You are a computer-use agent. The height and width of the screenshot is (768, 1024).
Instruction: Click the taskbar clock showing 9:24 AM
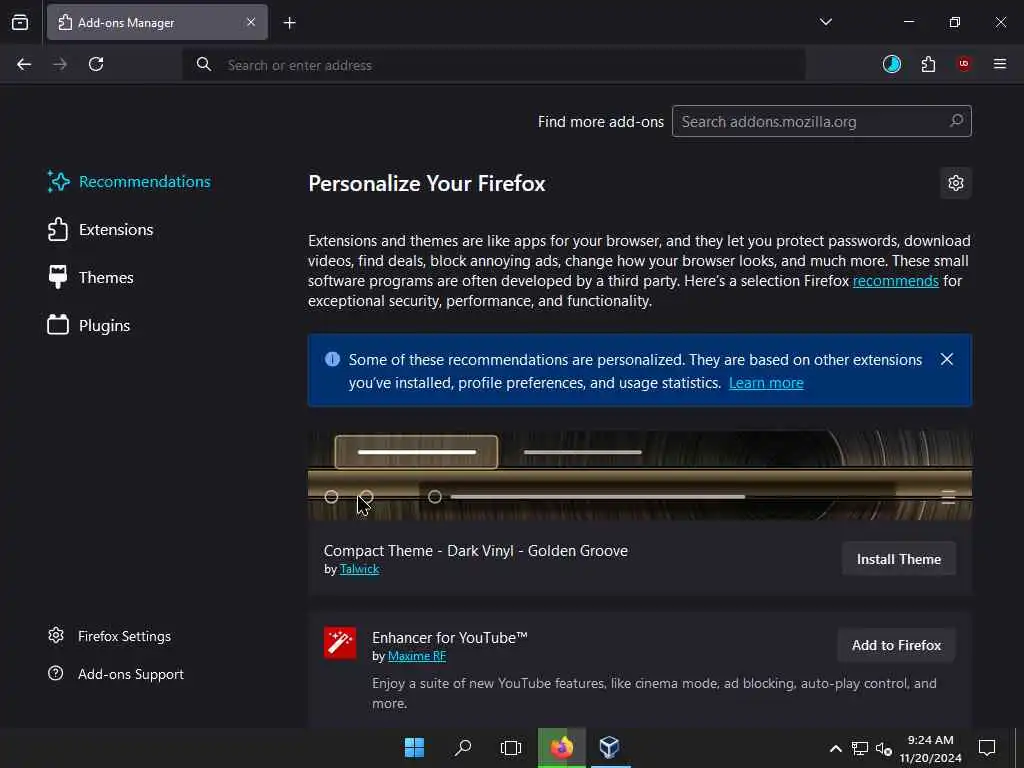pos(930,748)
